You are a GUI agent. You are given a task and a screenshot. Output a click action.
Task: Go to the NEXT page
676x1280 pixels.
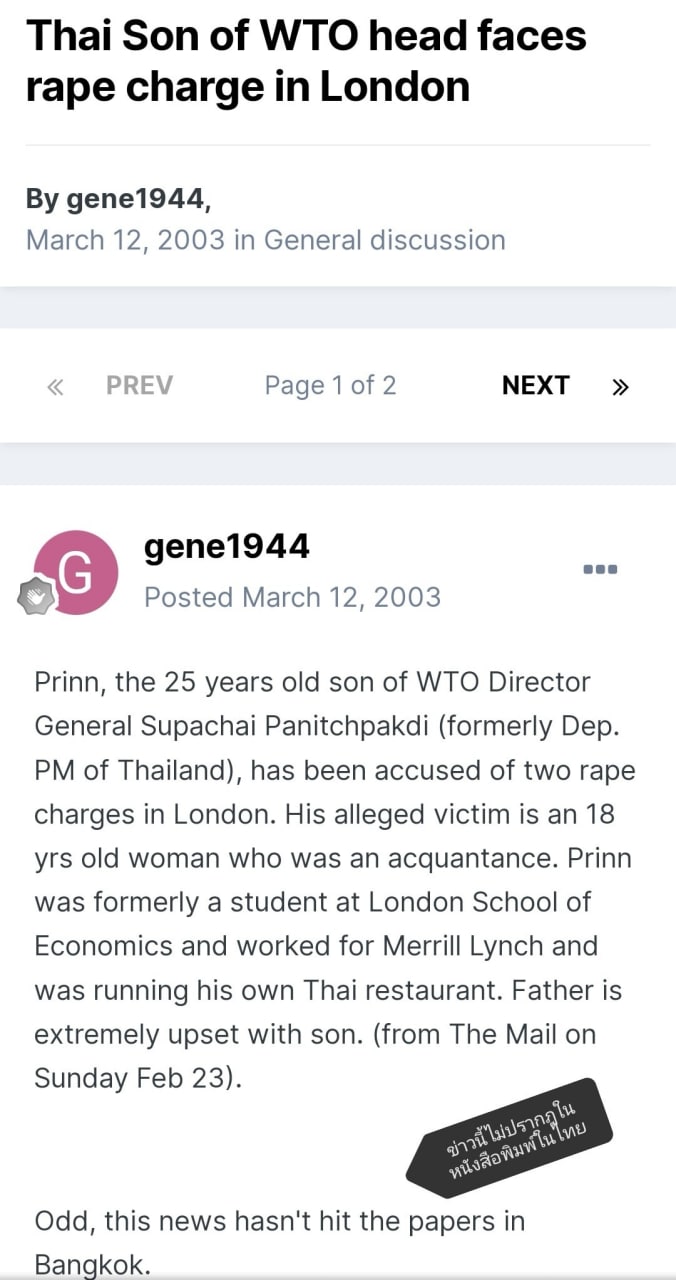pos(535,386)
